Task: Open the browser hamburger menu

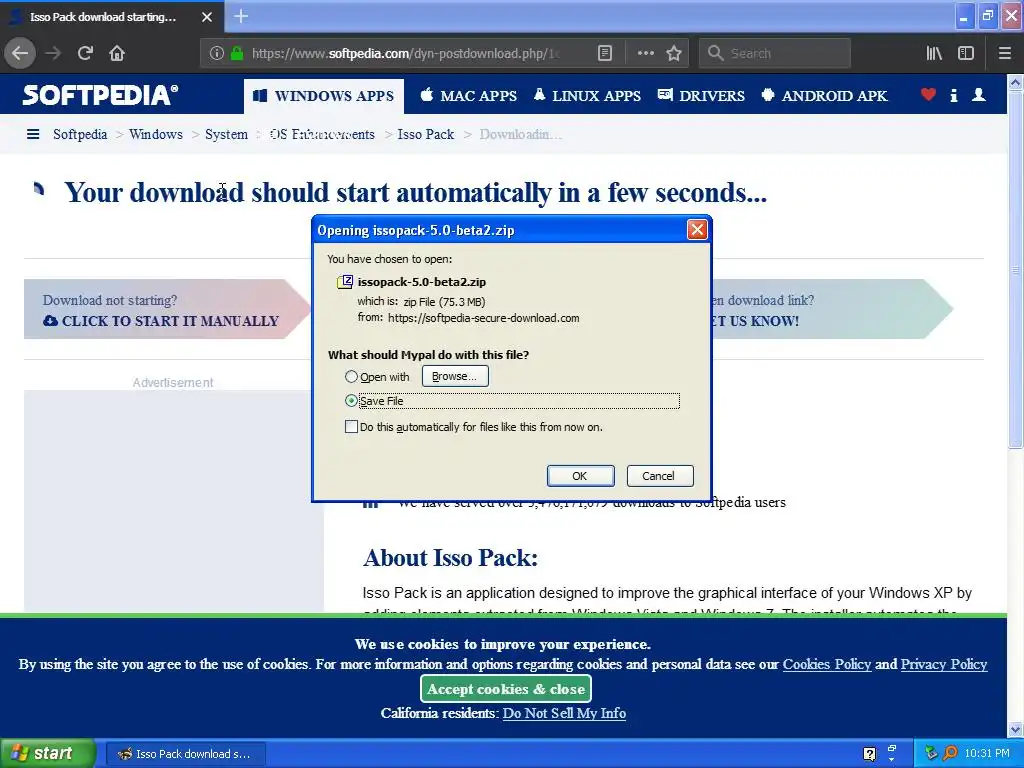Action: [x=1004, y=54]
